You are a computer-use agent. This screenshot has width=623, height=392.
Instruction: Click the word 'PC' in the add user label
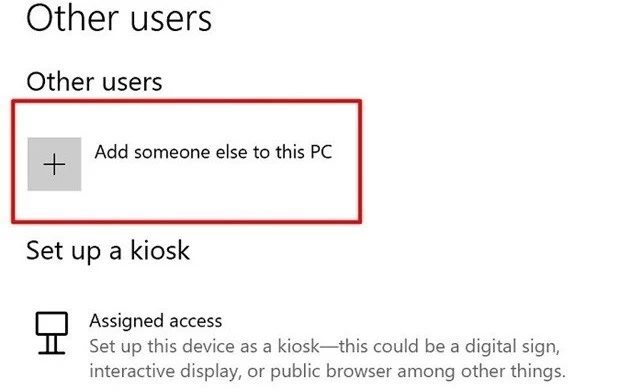tap(321, 152)
